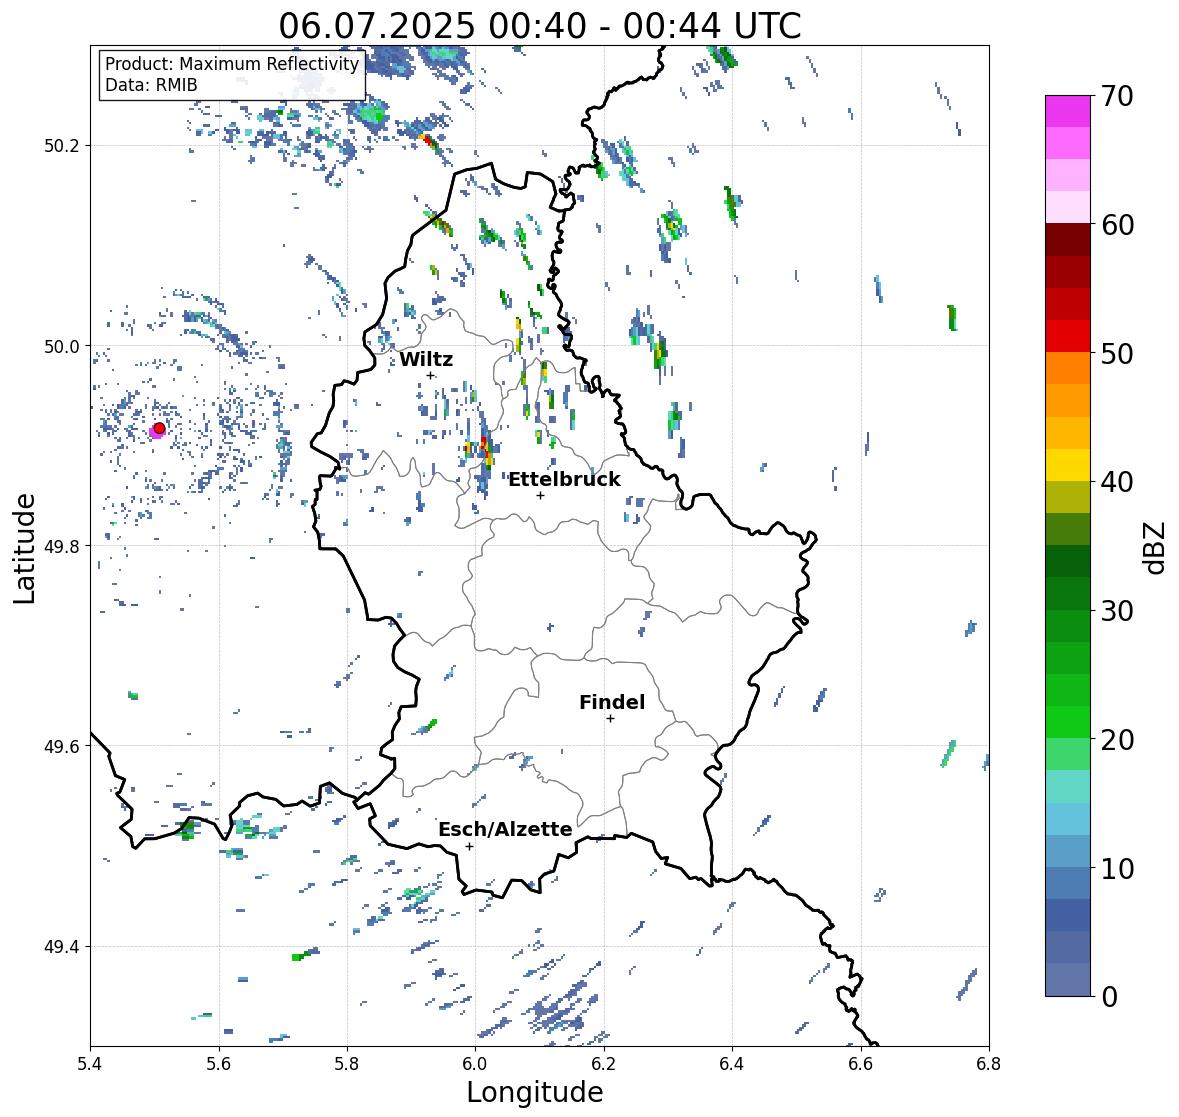
Task: Click the dark maroon colorbar segment below 60
Action: (1068, 240)
